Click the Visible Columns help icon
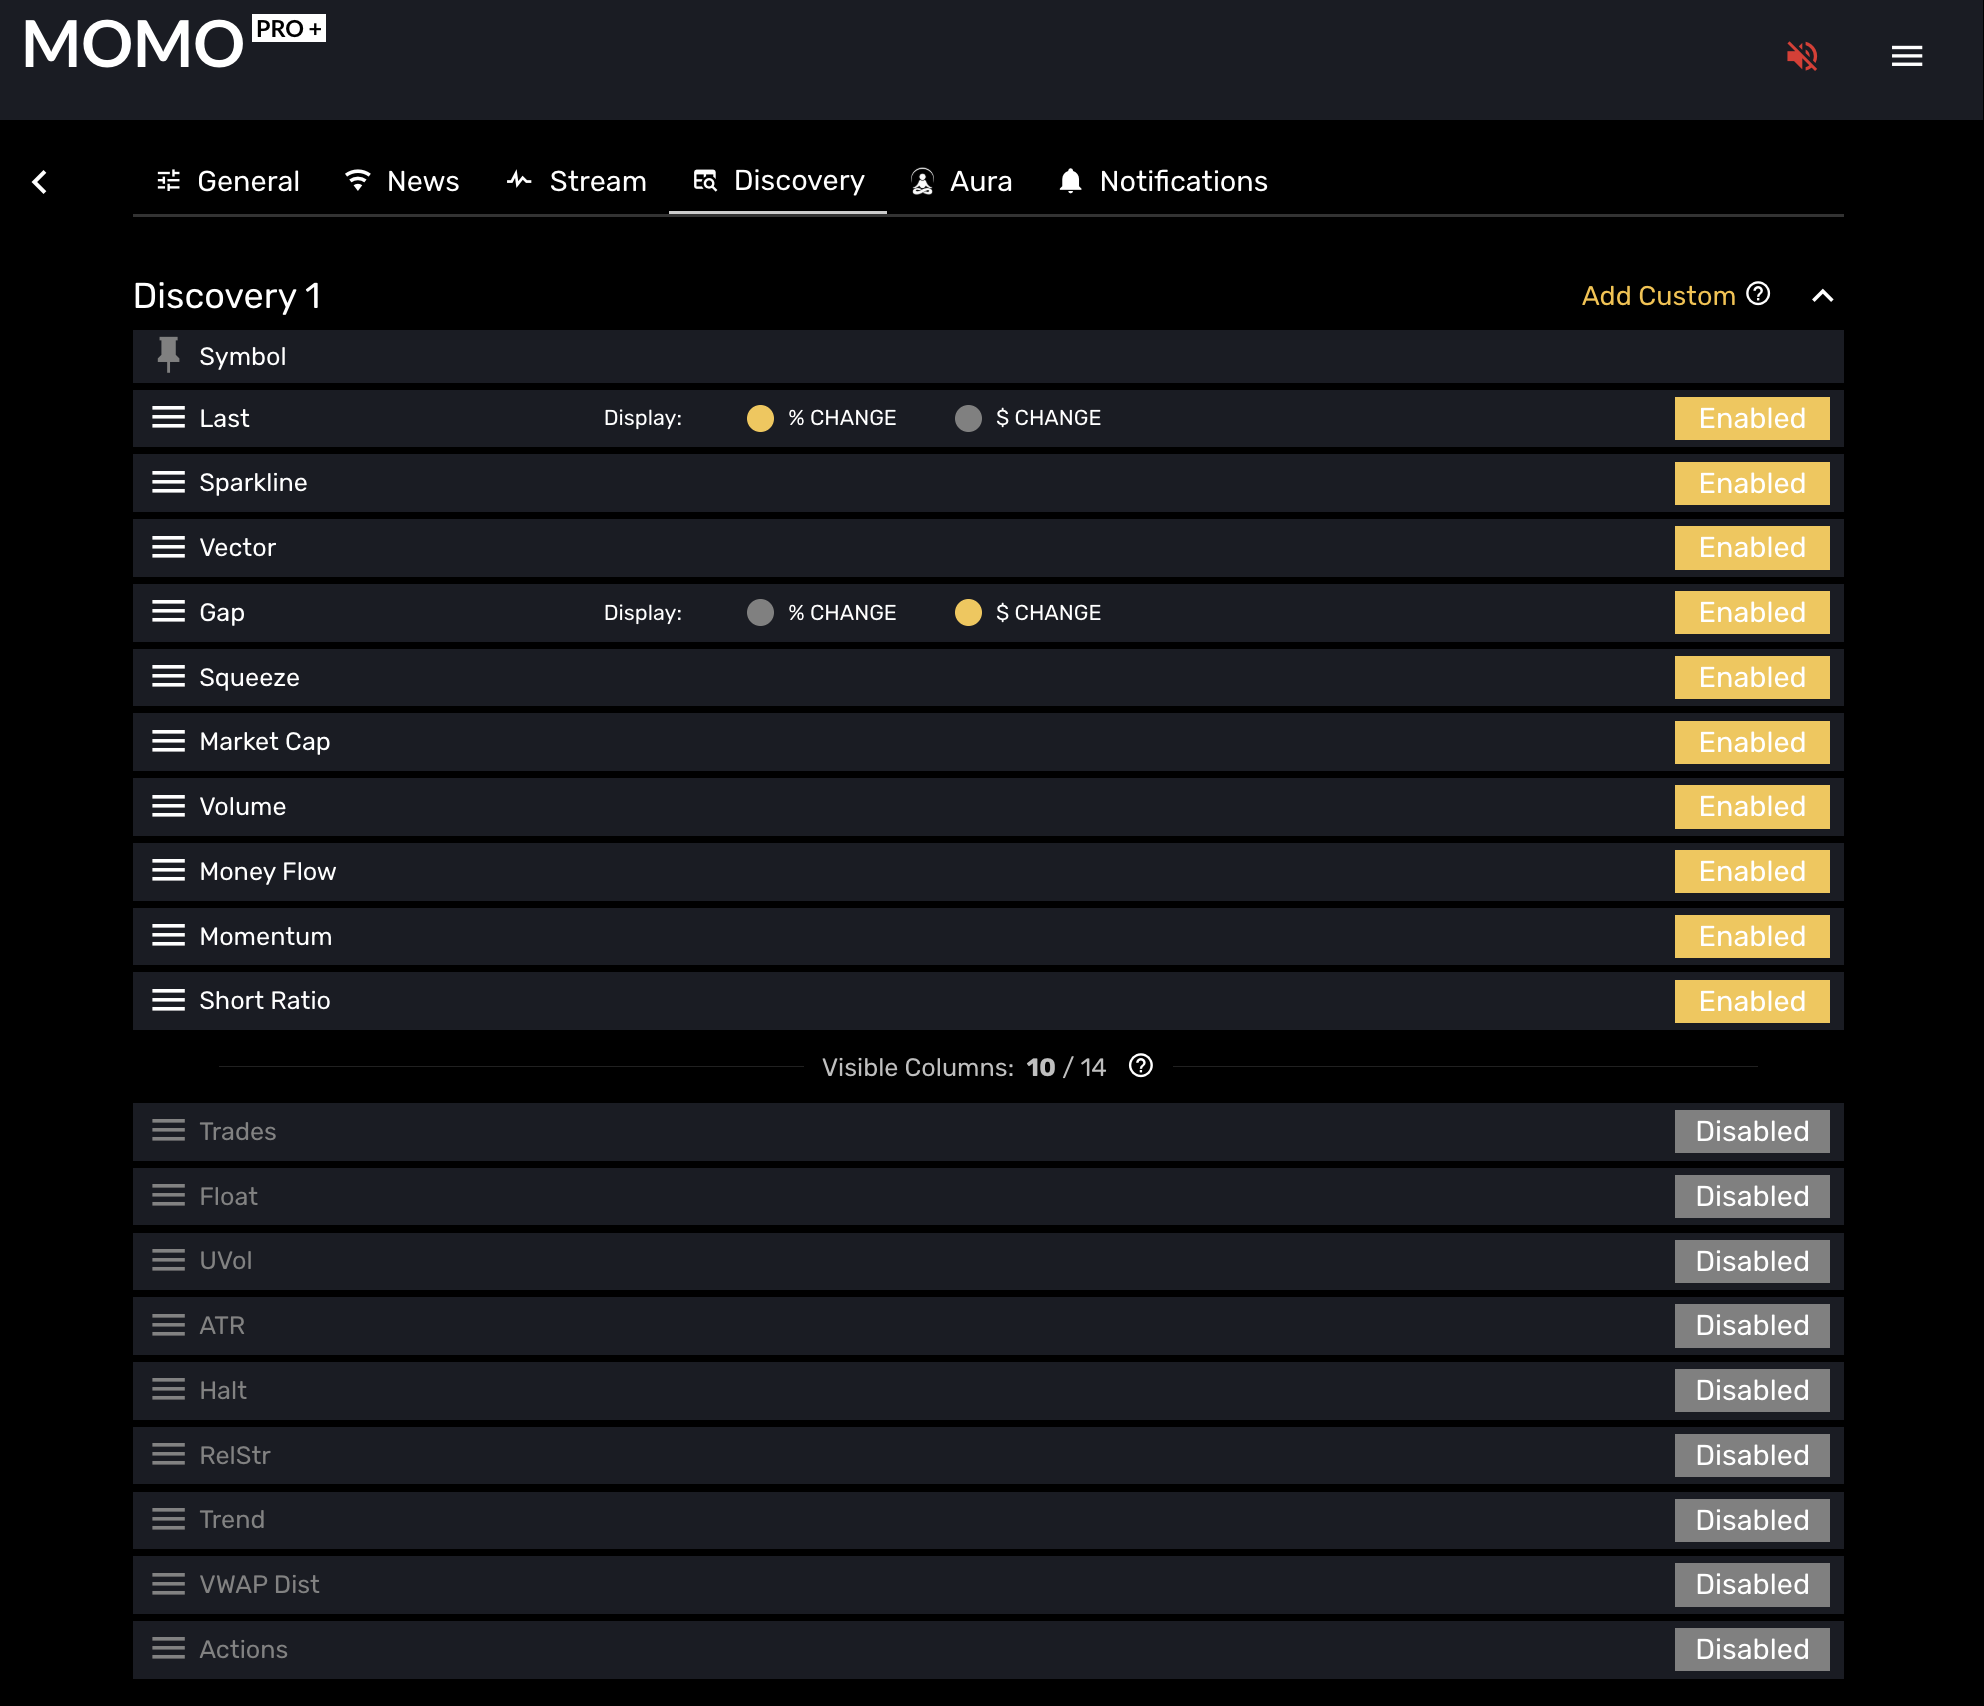 click(x=1140, y=1066)
